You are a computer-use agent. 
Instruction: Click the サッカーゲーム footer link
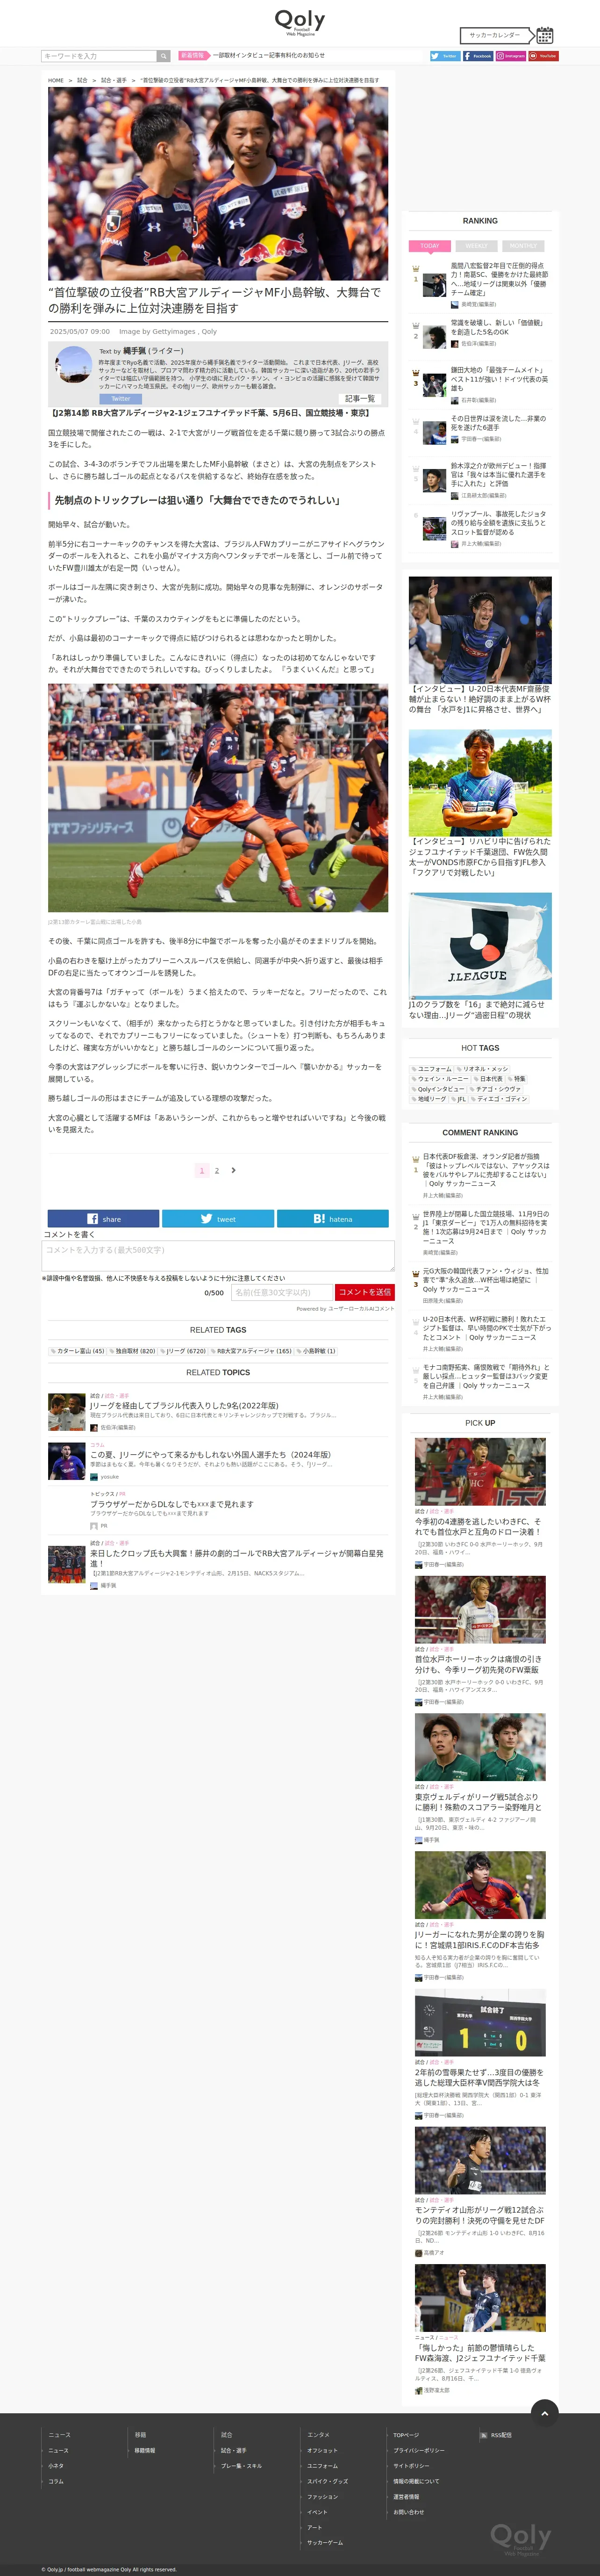pos(325,2542)
